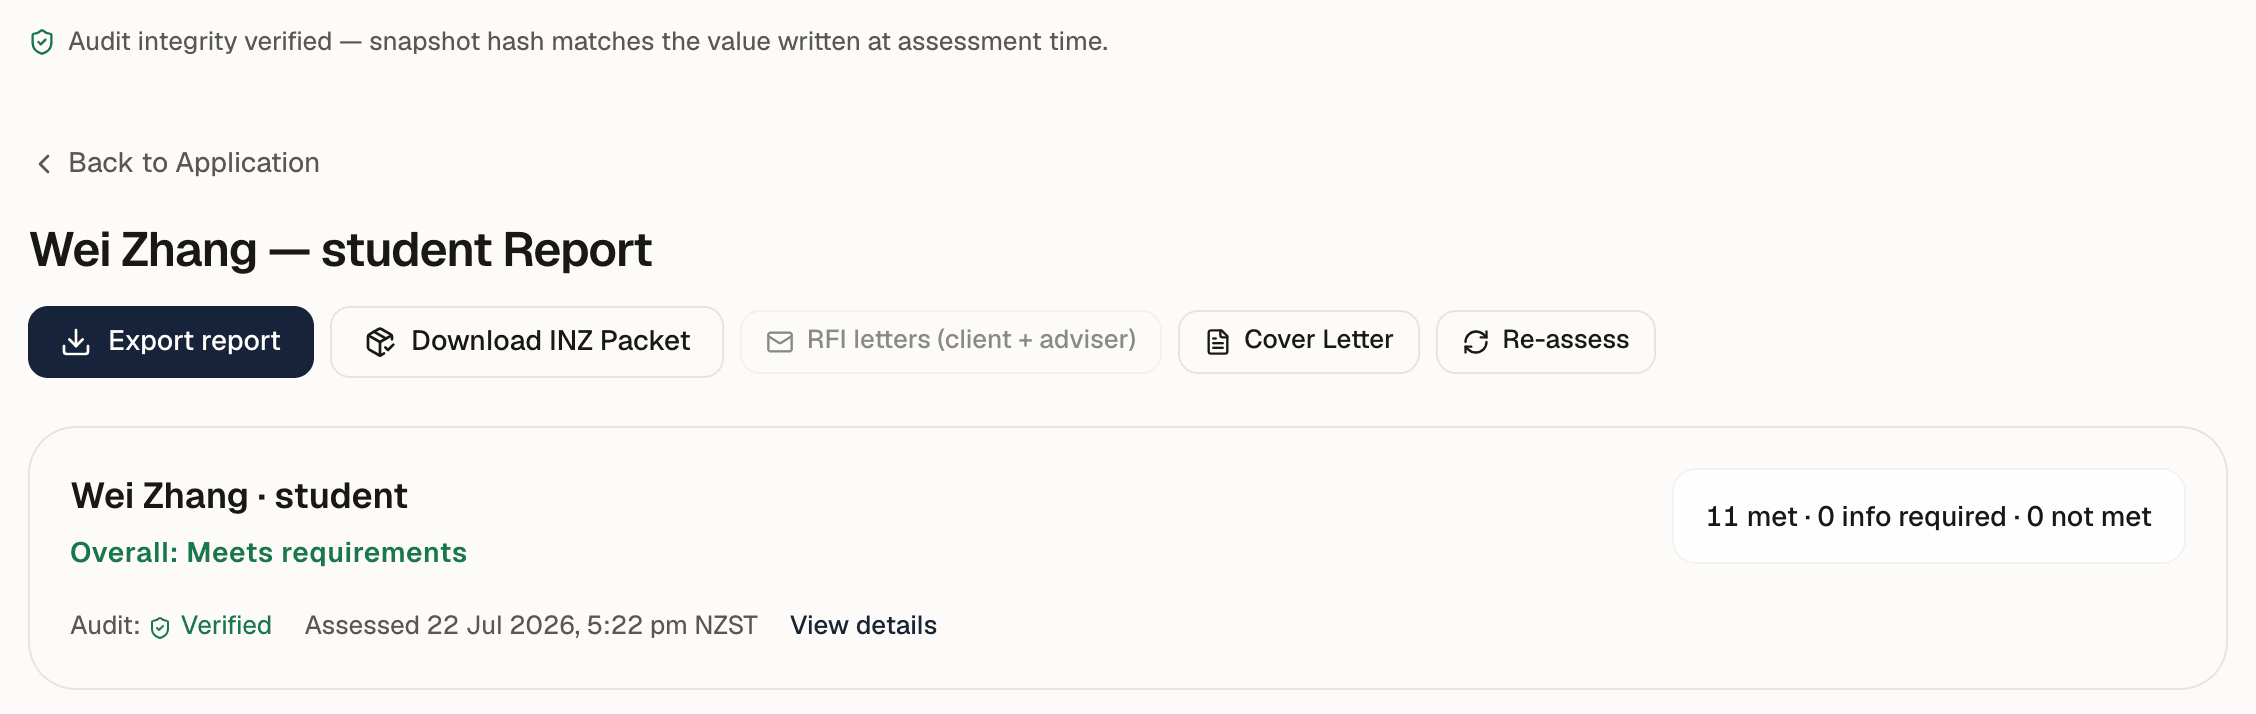Click the document icon on Cover Letter
Viewport: 2256px width, 714px height.
pos(1217,342)
